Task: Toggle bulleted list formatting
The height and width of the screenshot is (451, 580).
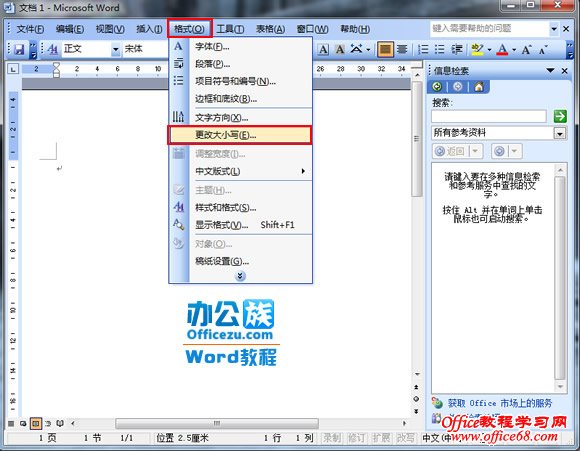Action: coord(439,49)
